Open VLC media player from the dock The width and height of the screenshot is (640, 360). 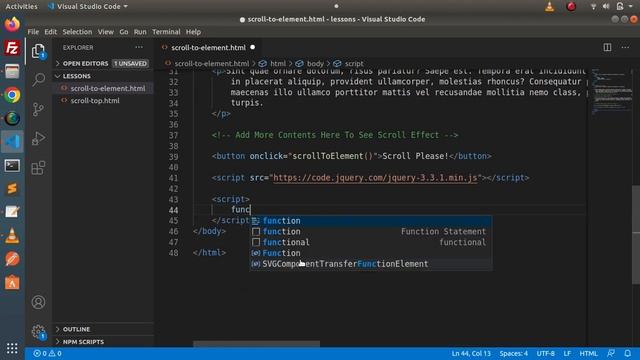click(x=12, y=236)
